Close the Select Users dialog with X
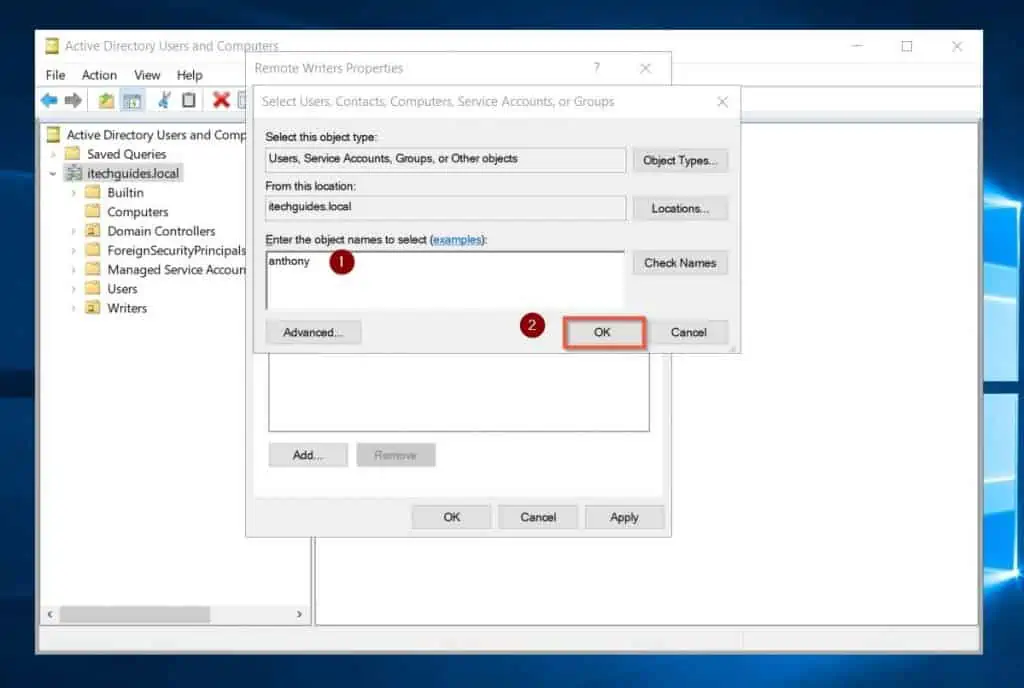 [722, 101]
